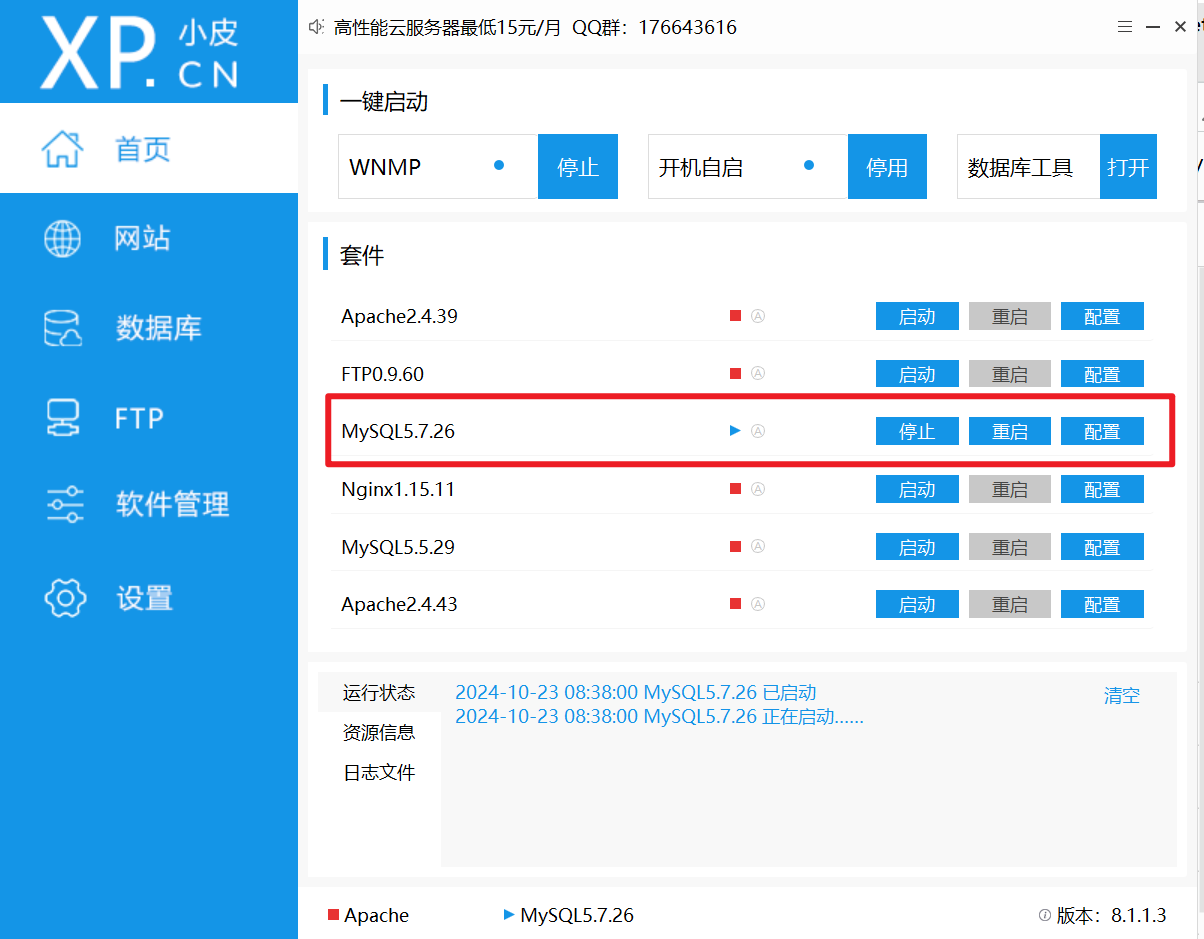Click the WNMP suite selector box
The image size is (1204, 939).
(x=438, y=167)
